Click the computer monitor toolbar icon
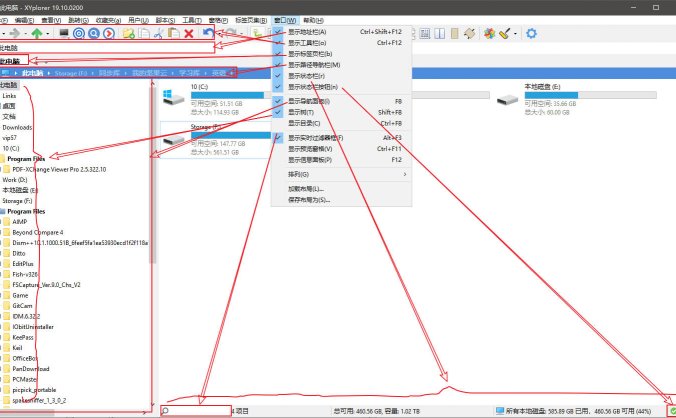The image size is (676, 418). click(64, 33)
